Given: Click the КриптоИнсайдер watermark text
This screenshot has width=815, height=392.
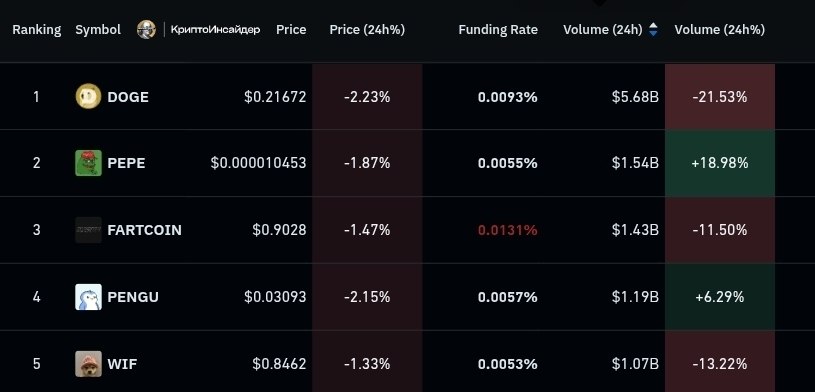Looking at the screenshot, I should (215, 30).
